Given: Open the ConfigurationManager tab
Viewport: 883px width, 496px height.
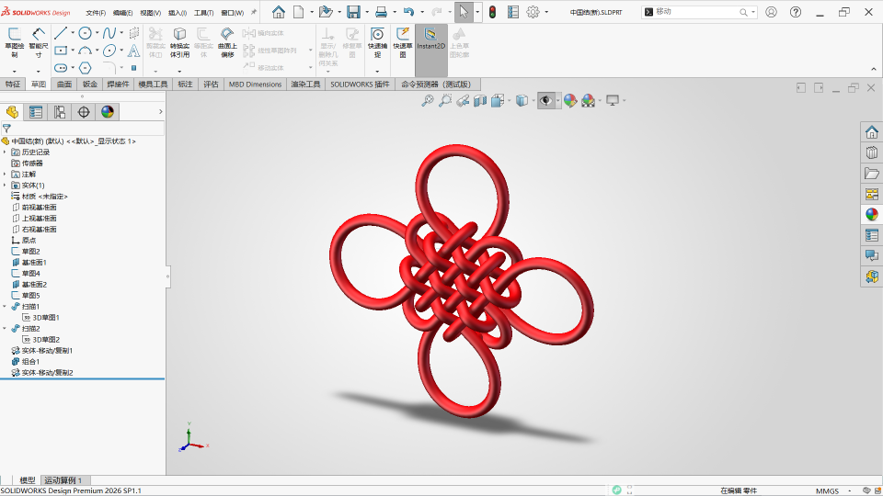Looking at the screenshot, I should (60, 112).
